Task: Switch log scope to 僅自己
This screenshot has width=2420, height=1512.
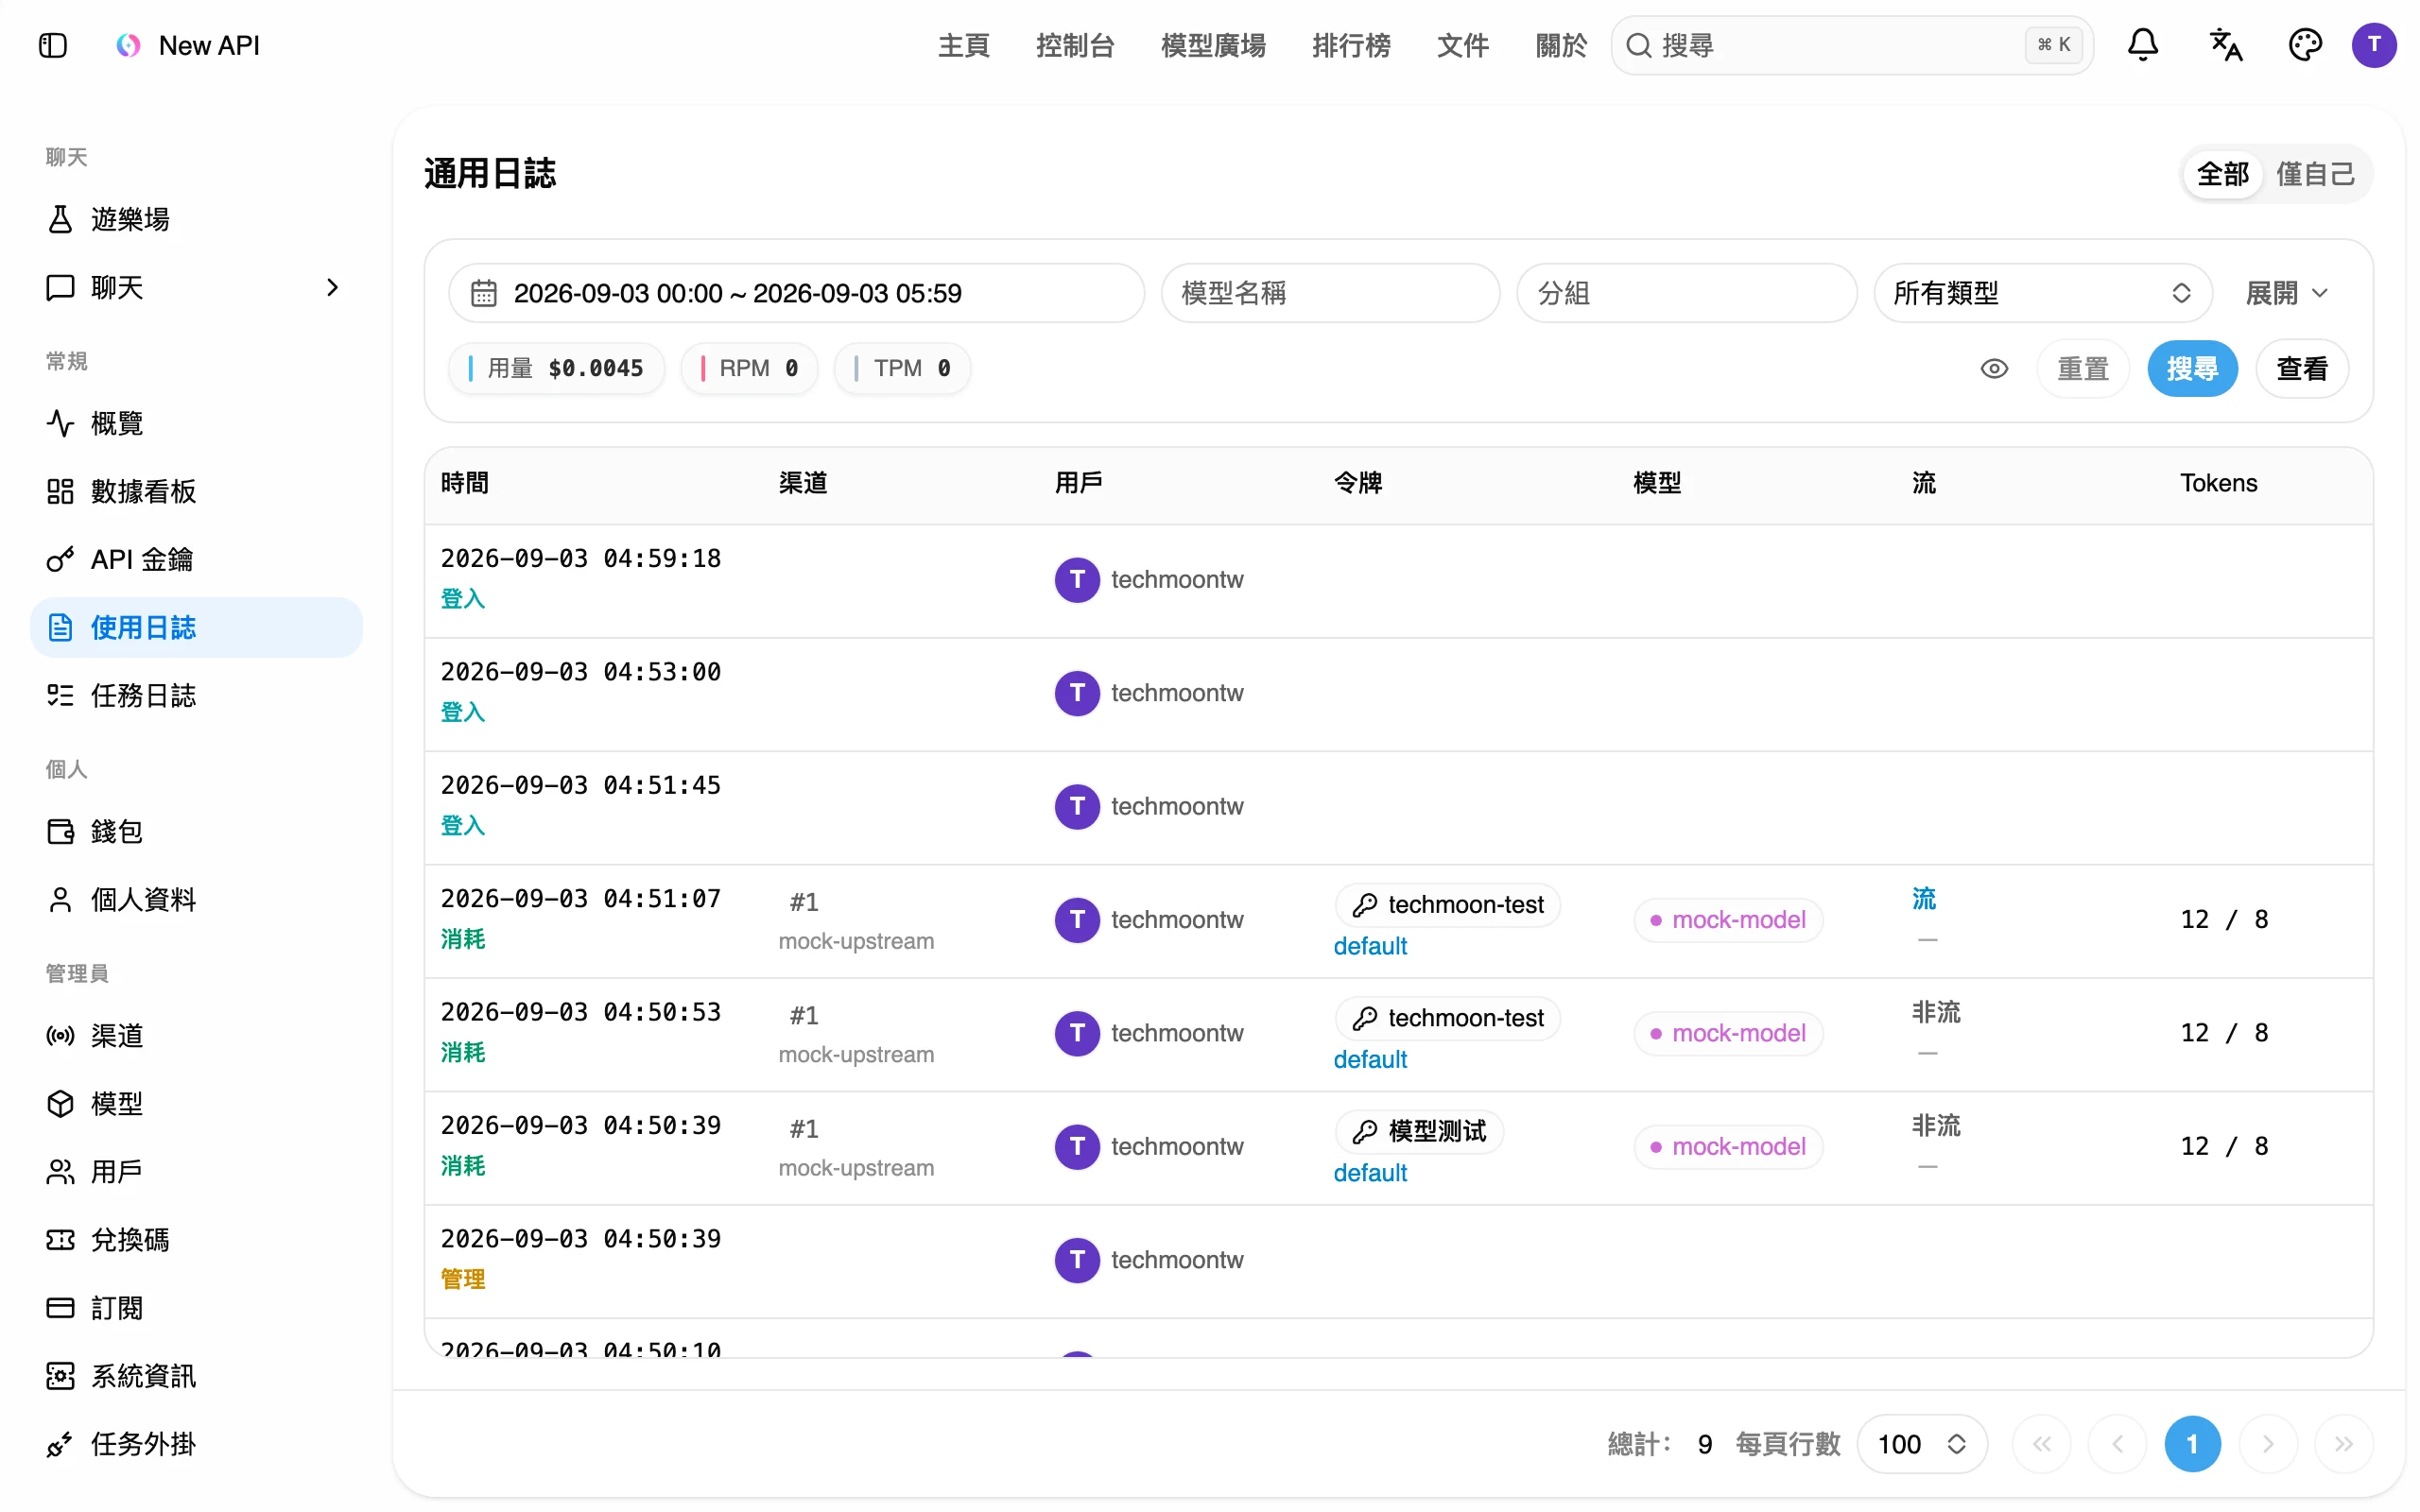Action: coord(2314,174)
